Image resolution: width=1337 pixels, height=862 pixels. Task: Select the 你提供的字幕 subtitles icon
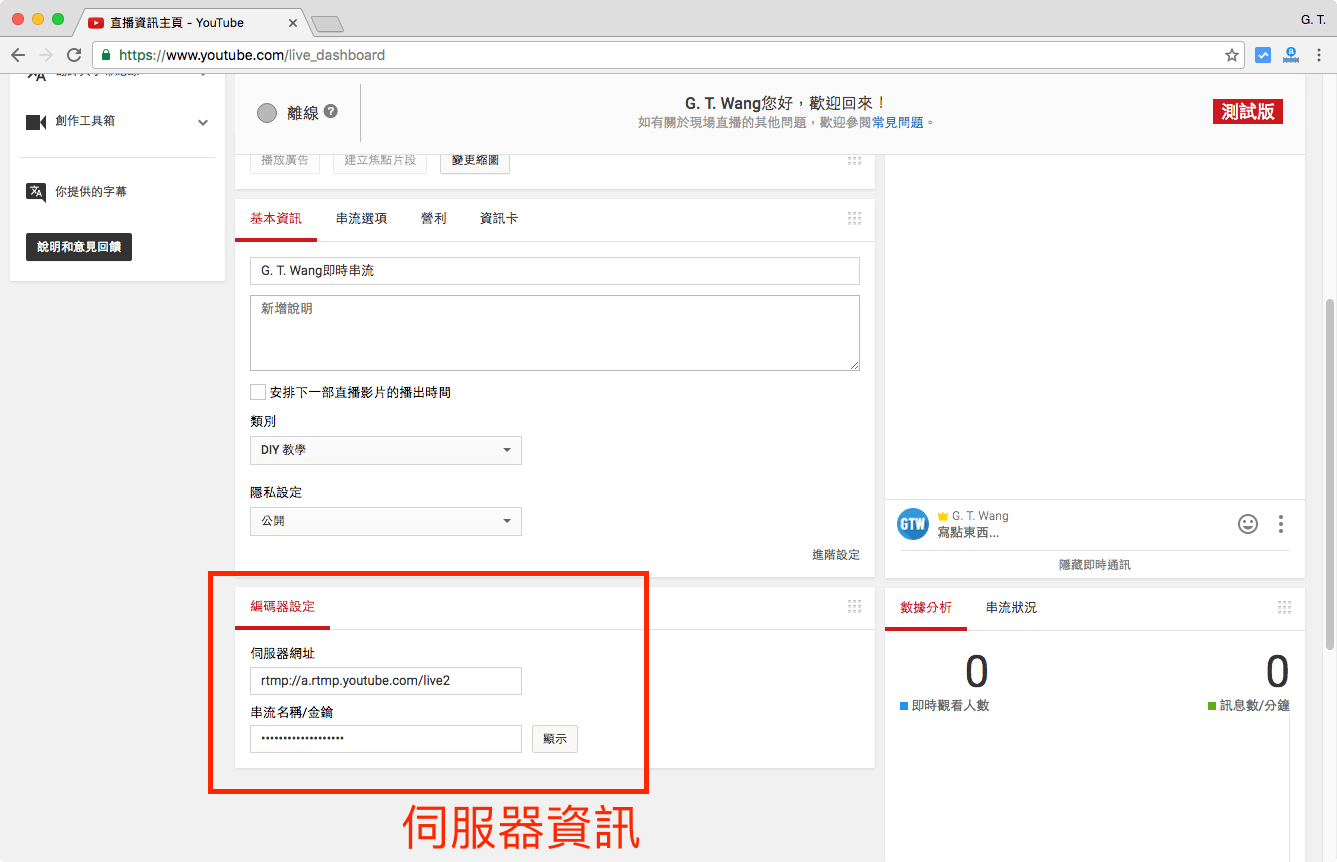click(x=36, y=190)
